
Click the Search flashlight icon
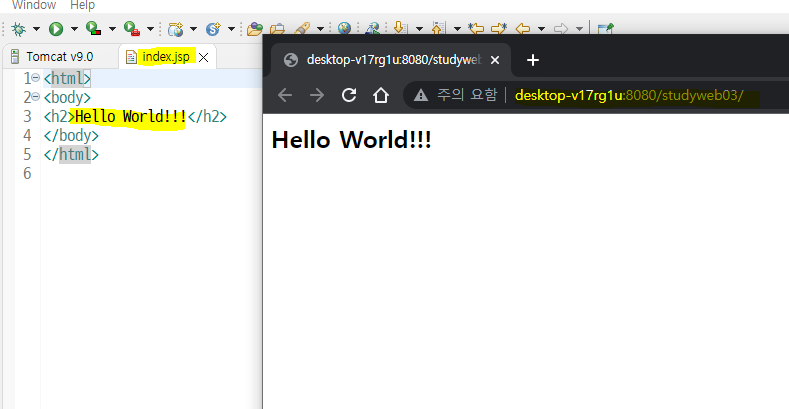pyautogui.click(x=302, y=29)
